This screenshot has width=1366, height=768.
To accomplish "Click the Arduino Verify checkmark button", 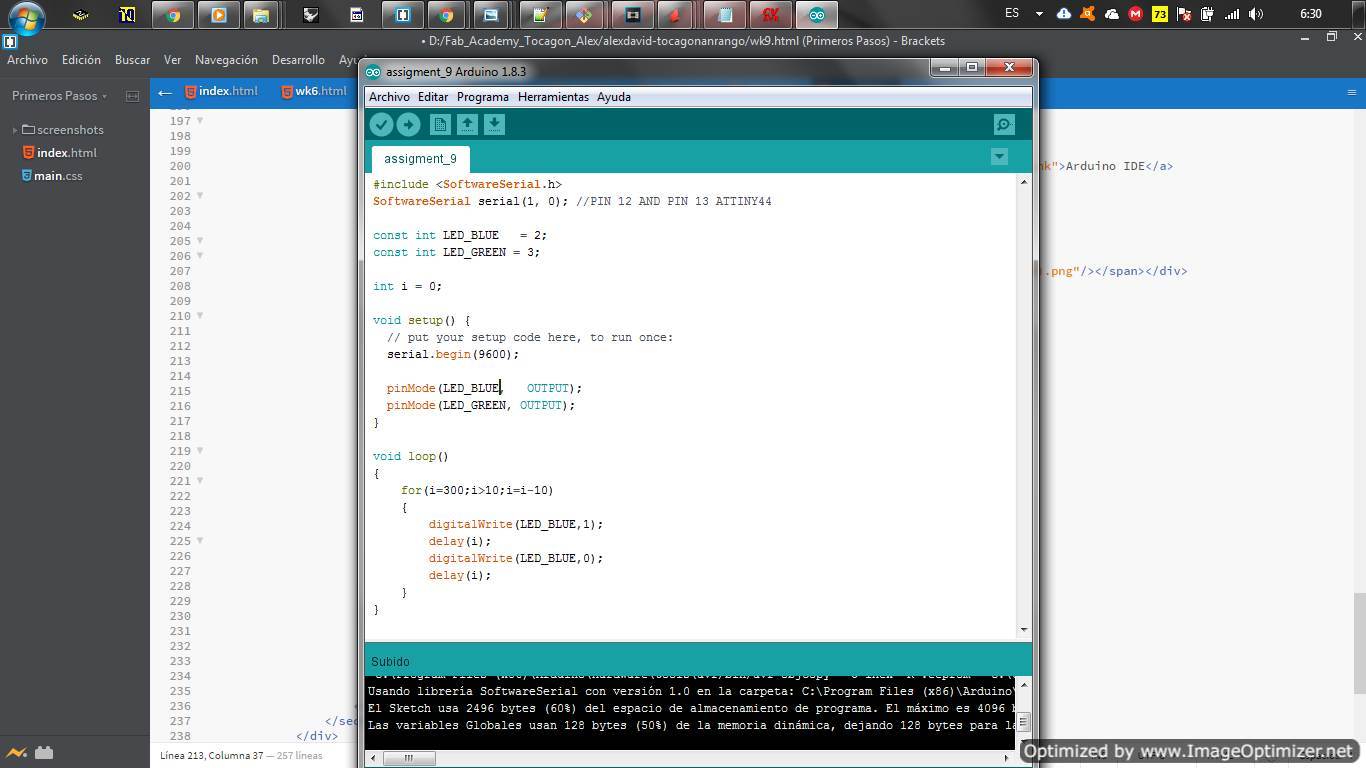I will pos(381,124).
